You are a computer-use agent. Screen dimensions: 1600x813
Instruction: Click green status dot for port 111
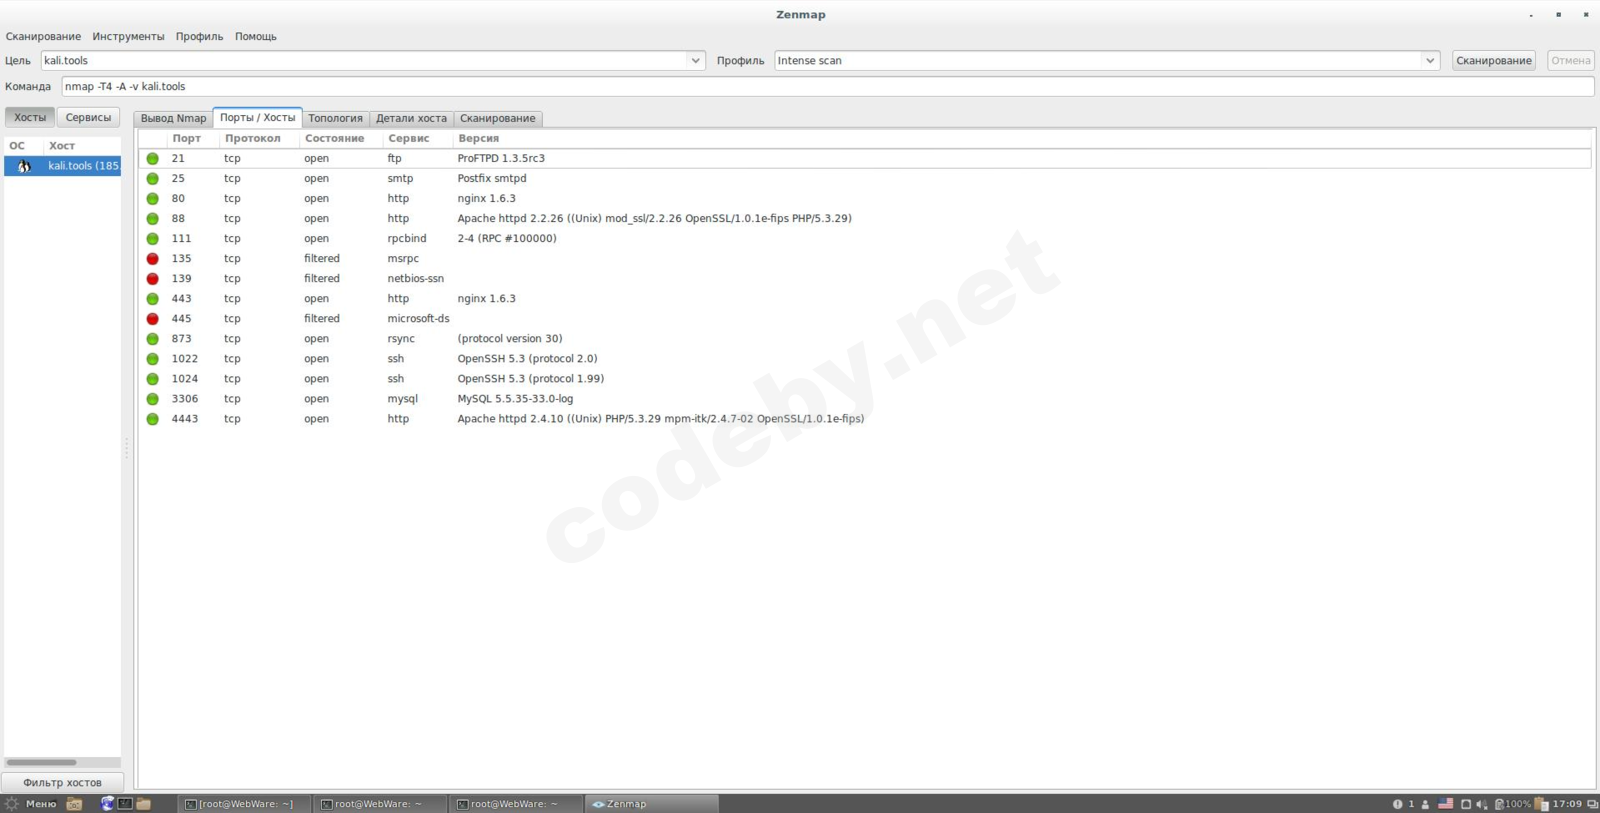click(152, 238)
